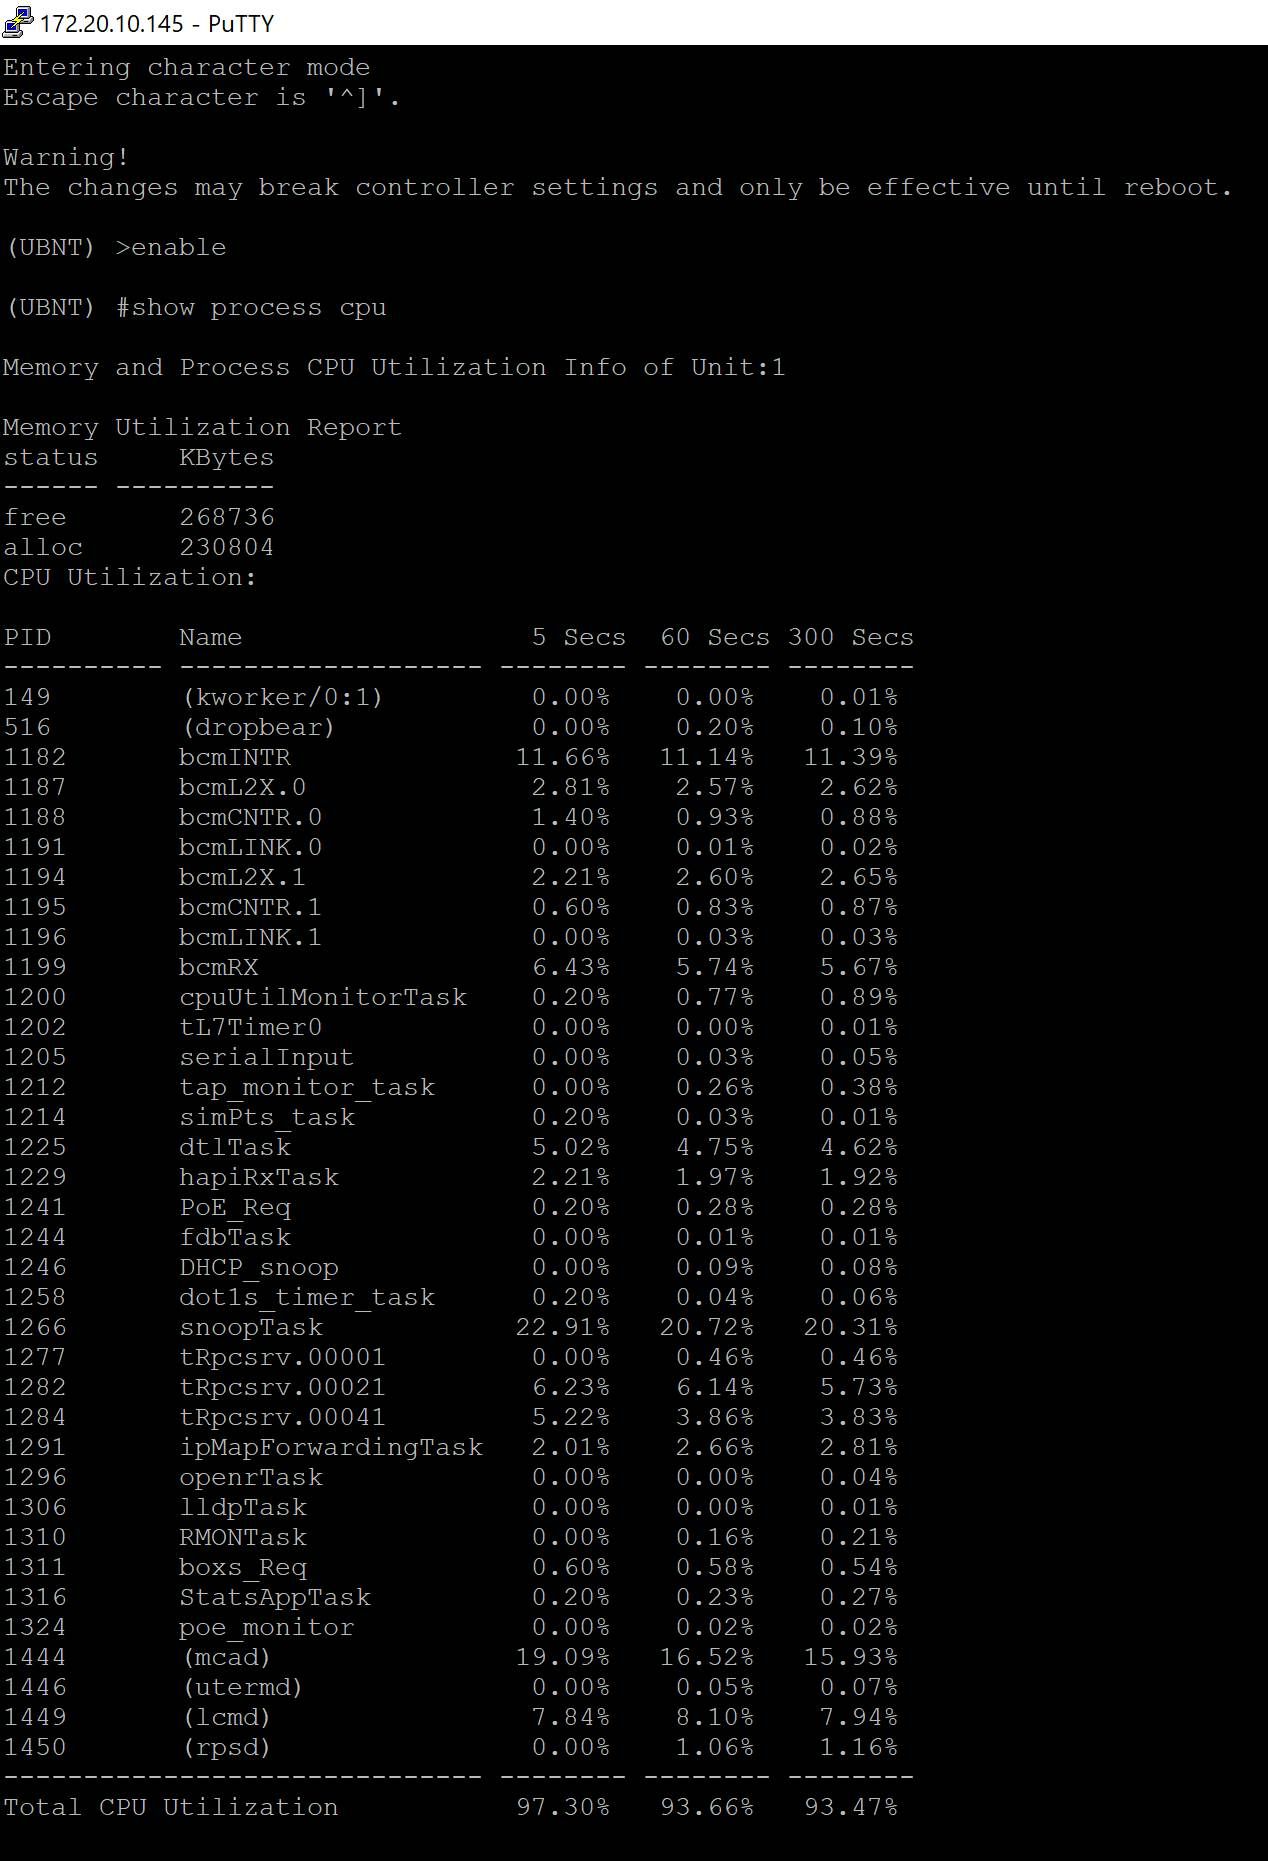Click the 172.20.10.145 - PuTTY window title
Viewport: 1268px width, 1861px height.
click(x=157, y=23)
